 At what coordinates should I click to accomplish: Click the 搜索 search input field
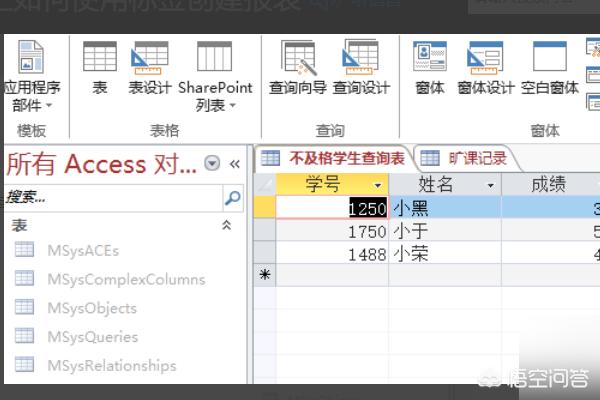click(110, 198)
